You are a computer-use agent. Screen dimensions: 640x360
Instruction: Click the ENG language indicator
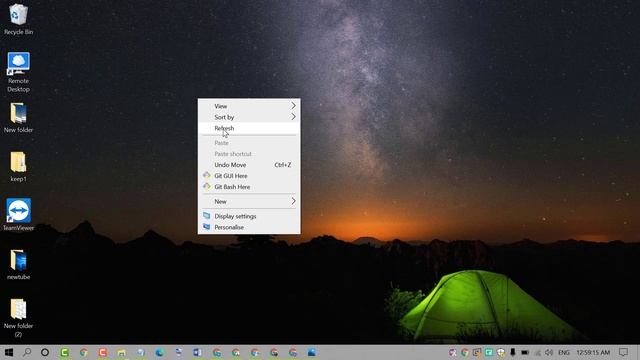(x=564, y=353)
